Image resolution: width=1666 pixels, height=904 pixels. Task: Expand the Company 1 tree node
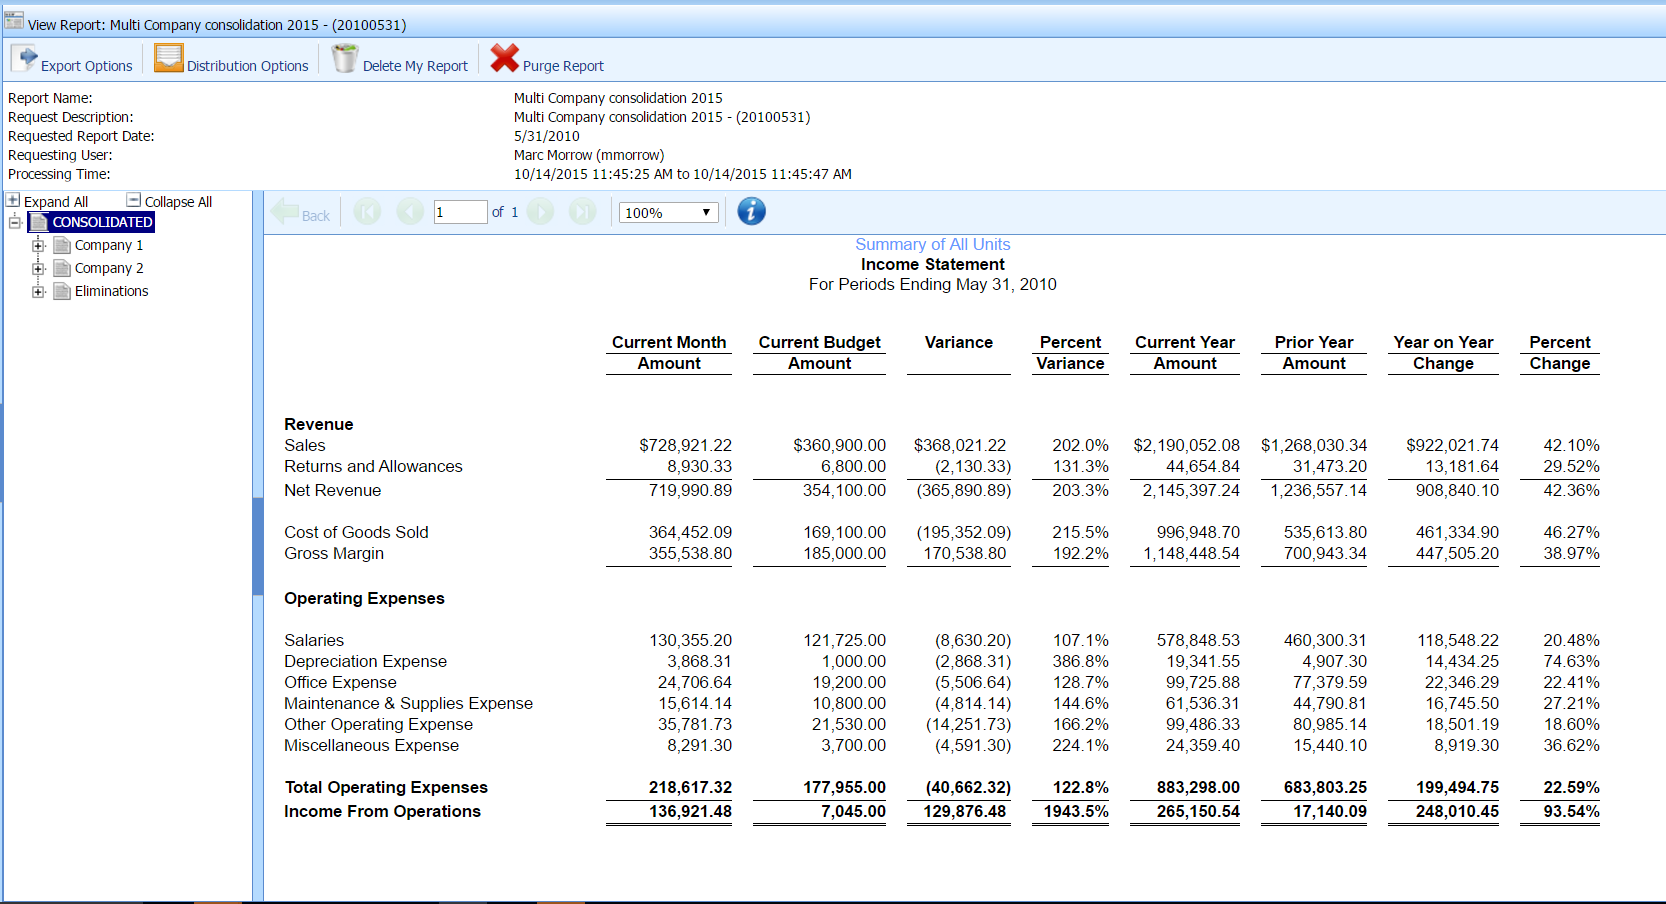(x=38, y=246)
